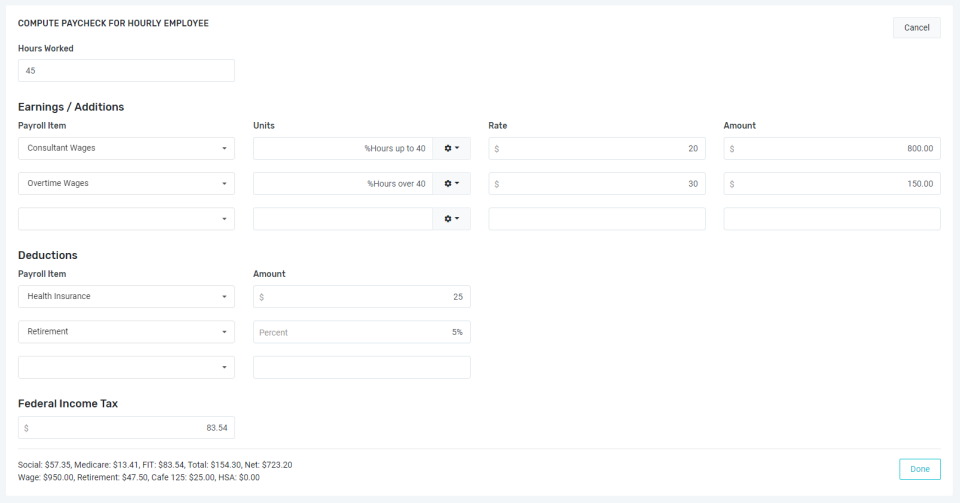This screenshot has height=503, width=960.
Task: Focus the Hours Worked field
Action: 126,70
